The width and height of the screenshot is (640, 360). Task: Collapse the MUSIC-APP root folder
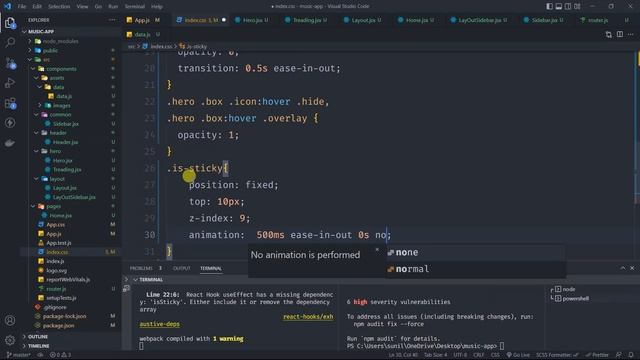41,31
